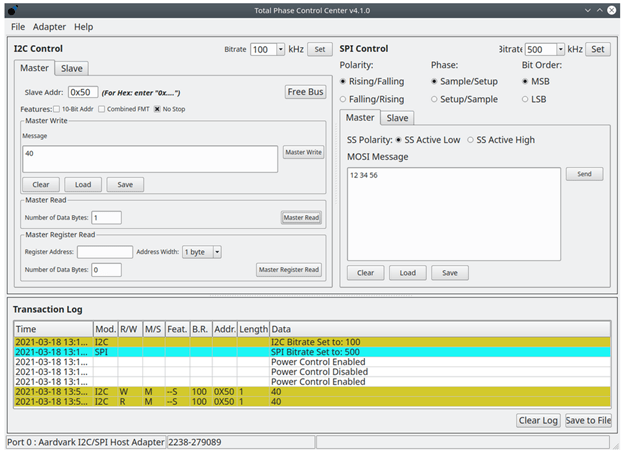Select MSB bit order
624x453 pixels.
(x=525, y=82)
